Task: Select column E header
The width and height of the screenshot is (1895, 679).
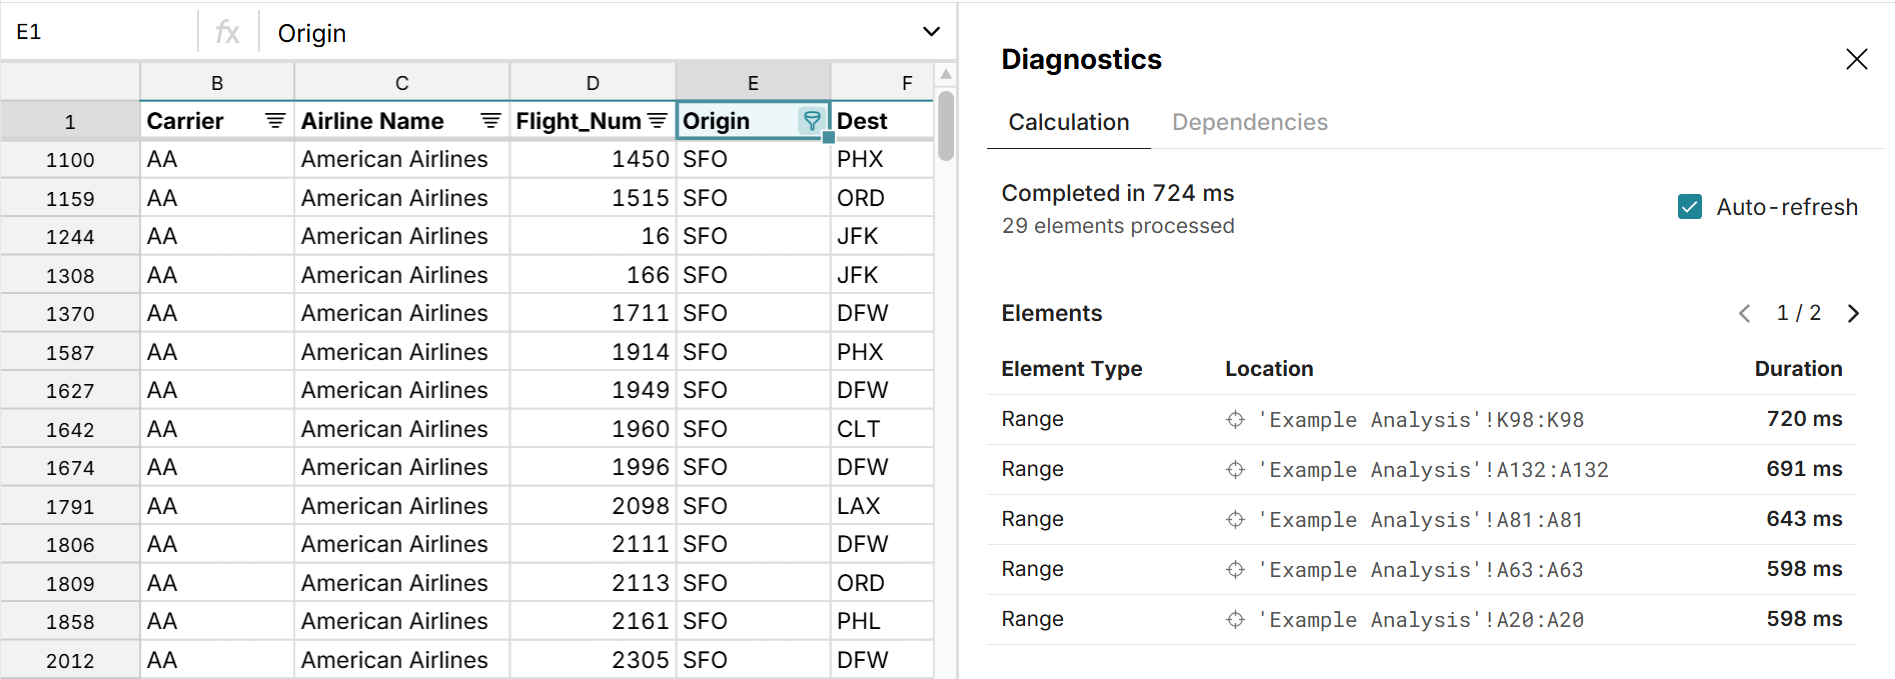Action: (x=753, y=83)
